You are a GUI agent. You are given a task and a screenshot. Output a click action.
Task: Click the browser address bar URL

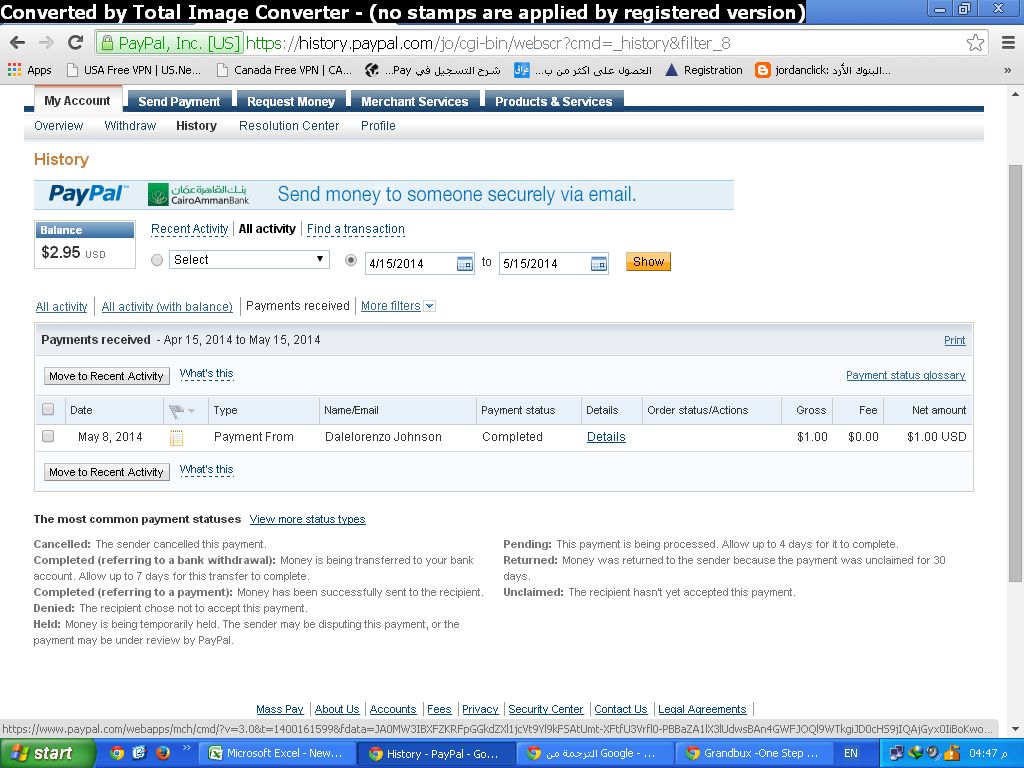pos(488,43)
